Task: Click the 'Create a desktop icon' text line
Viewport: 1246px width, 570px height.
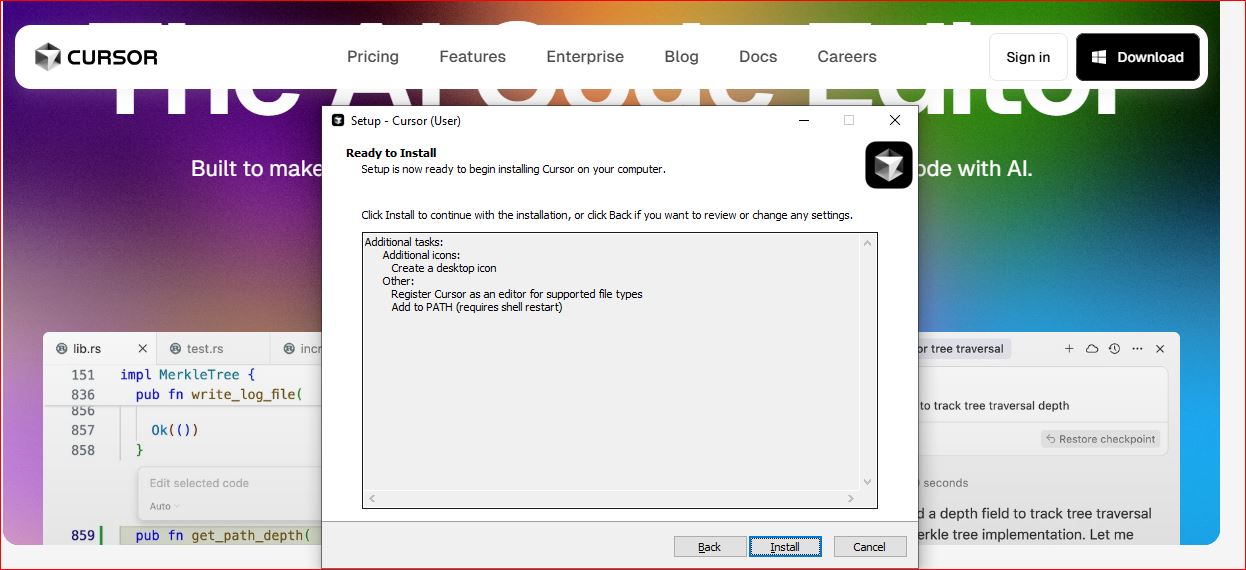Action: pyautogui.click(x=443, y=268)
